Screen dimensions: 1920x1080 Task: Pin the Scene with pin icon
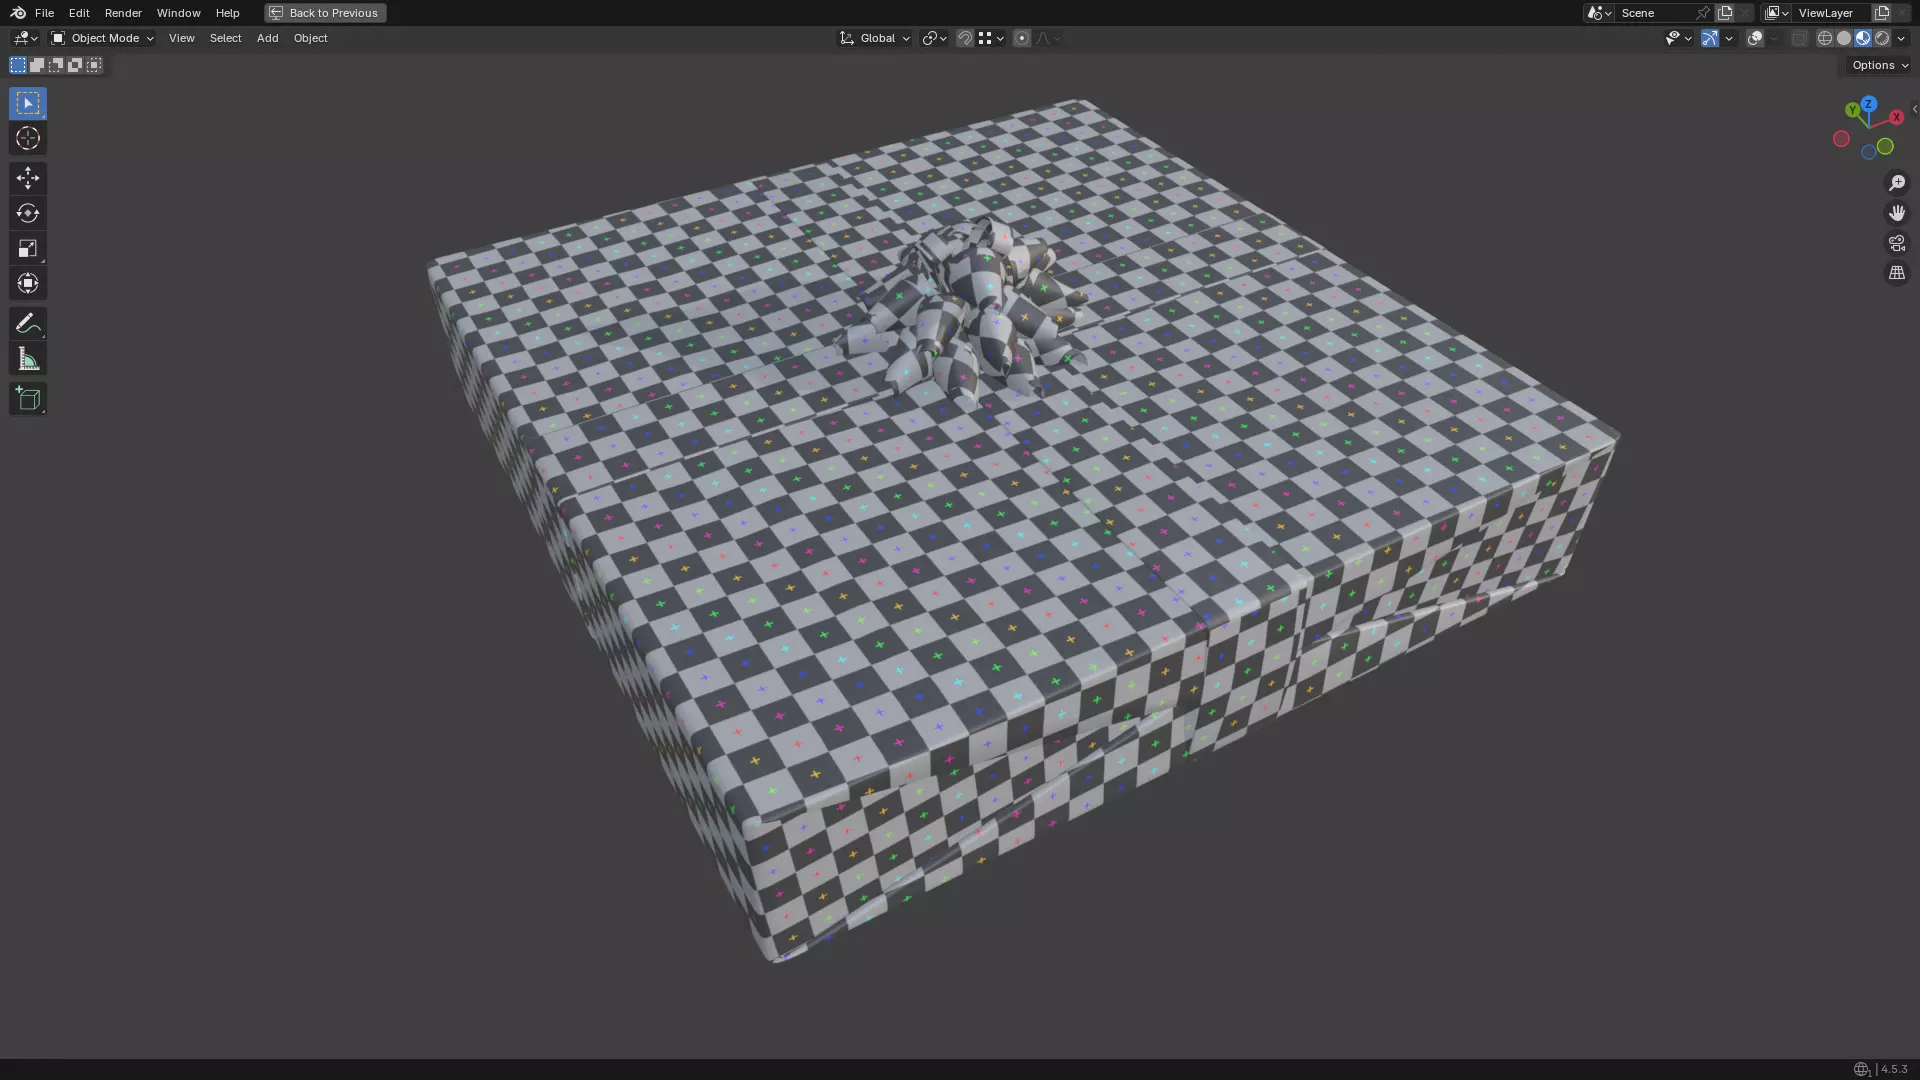(1703, 13)
